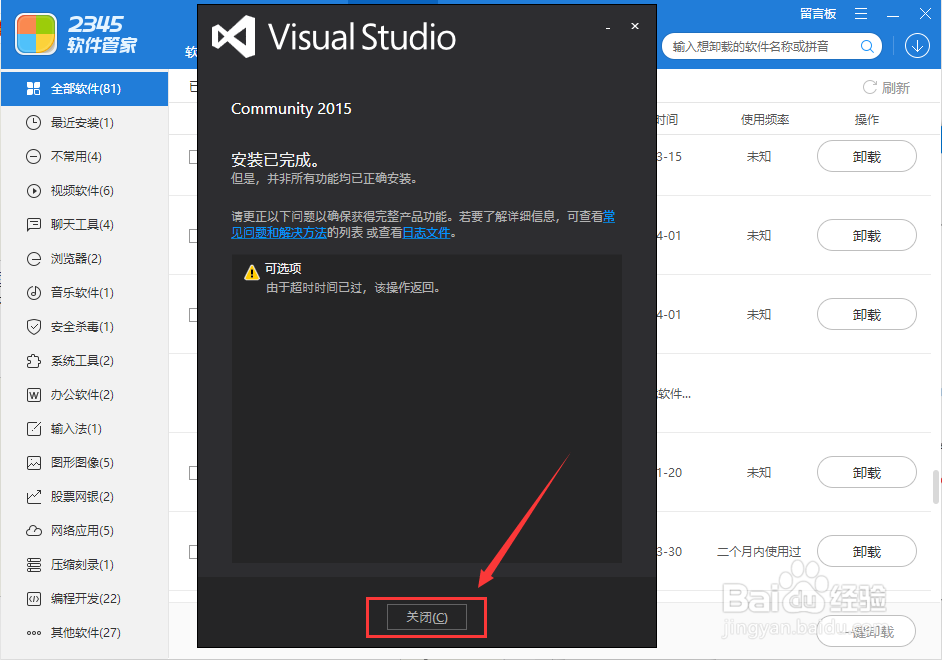Select 图形图像(5) category
942x660 pixels.
(x=85, y=462)
